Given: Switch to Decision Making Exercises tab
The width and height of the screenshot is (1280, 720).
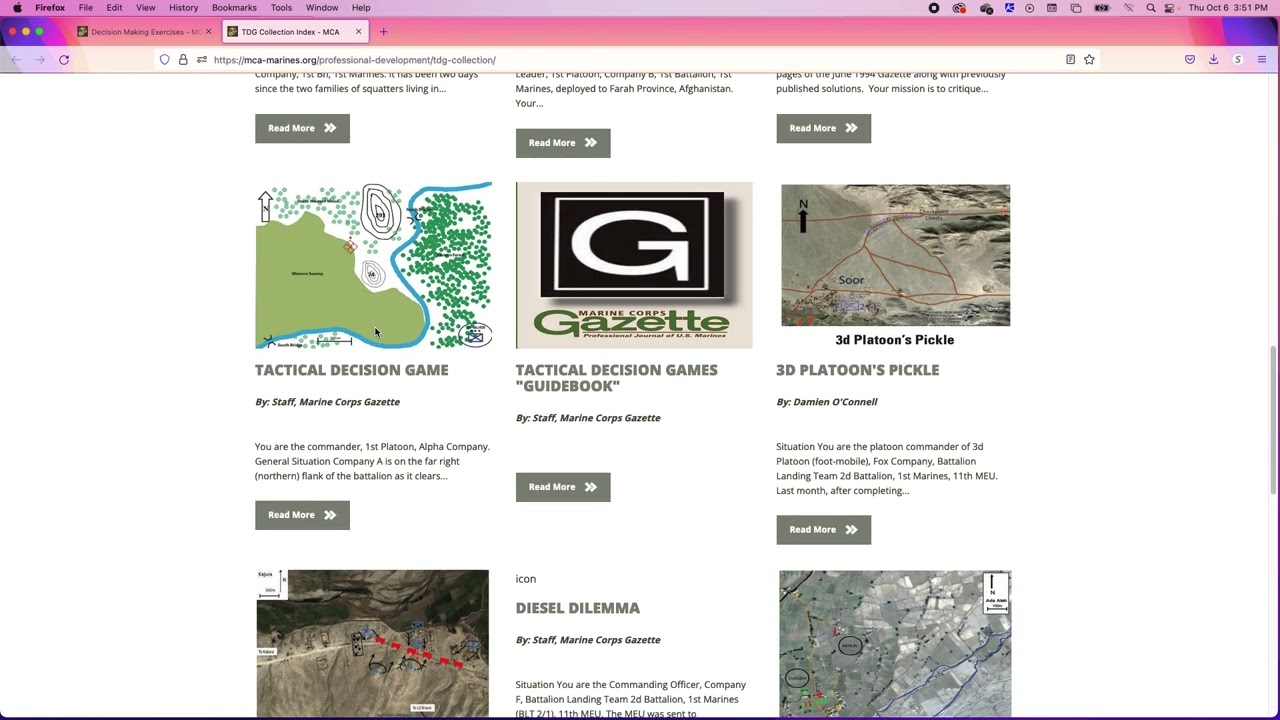Looking at the screenshot, I should [145, 32].
